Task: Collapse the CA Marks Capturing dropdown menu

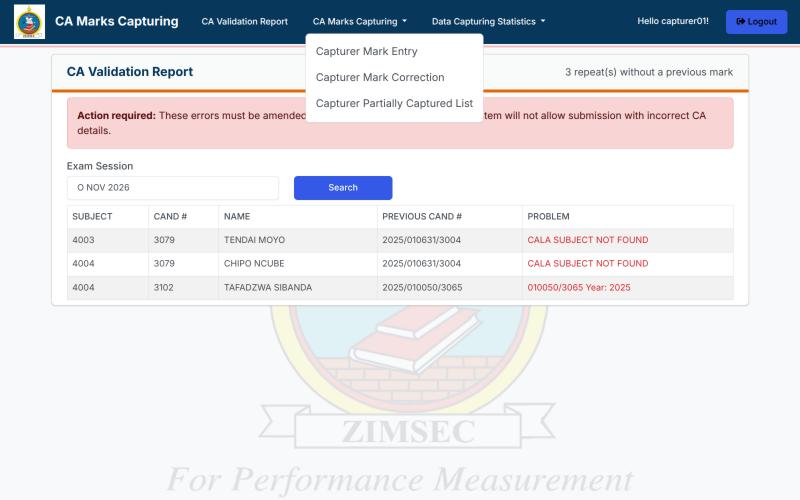Action: click(360, 21)
